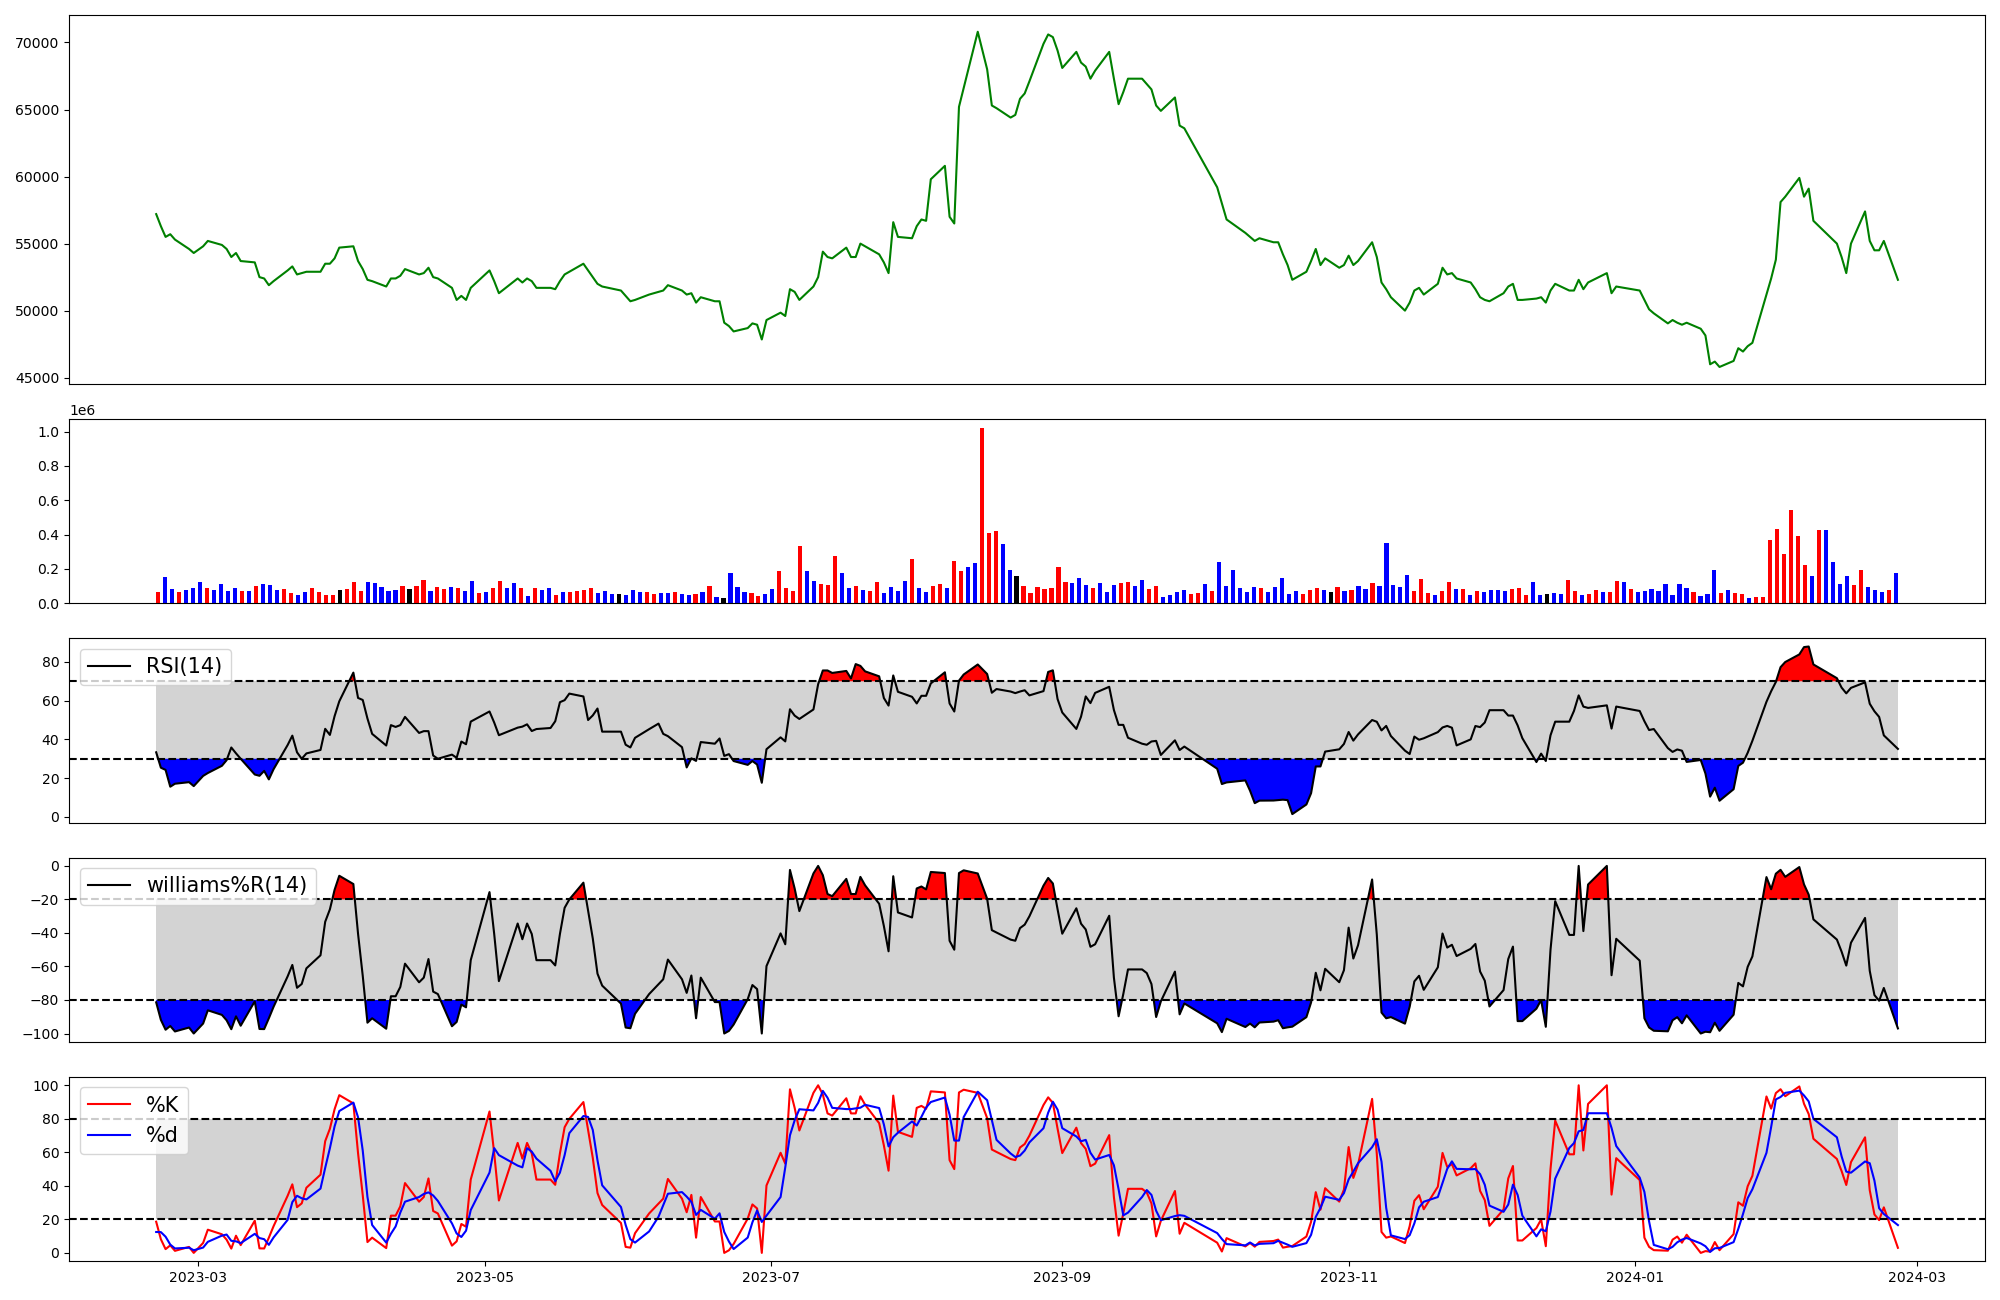Click the 45000 price axis label
2000x1300 pixels.
click(x=37, y=378)
